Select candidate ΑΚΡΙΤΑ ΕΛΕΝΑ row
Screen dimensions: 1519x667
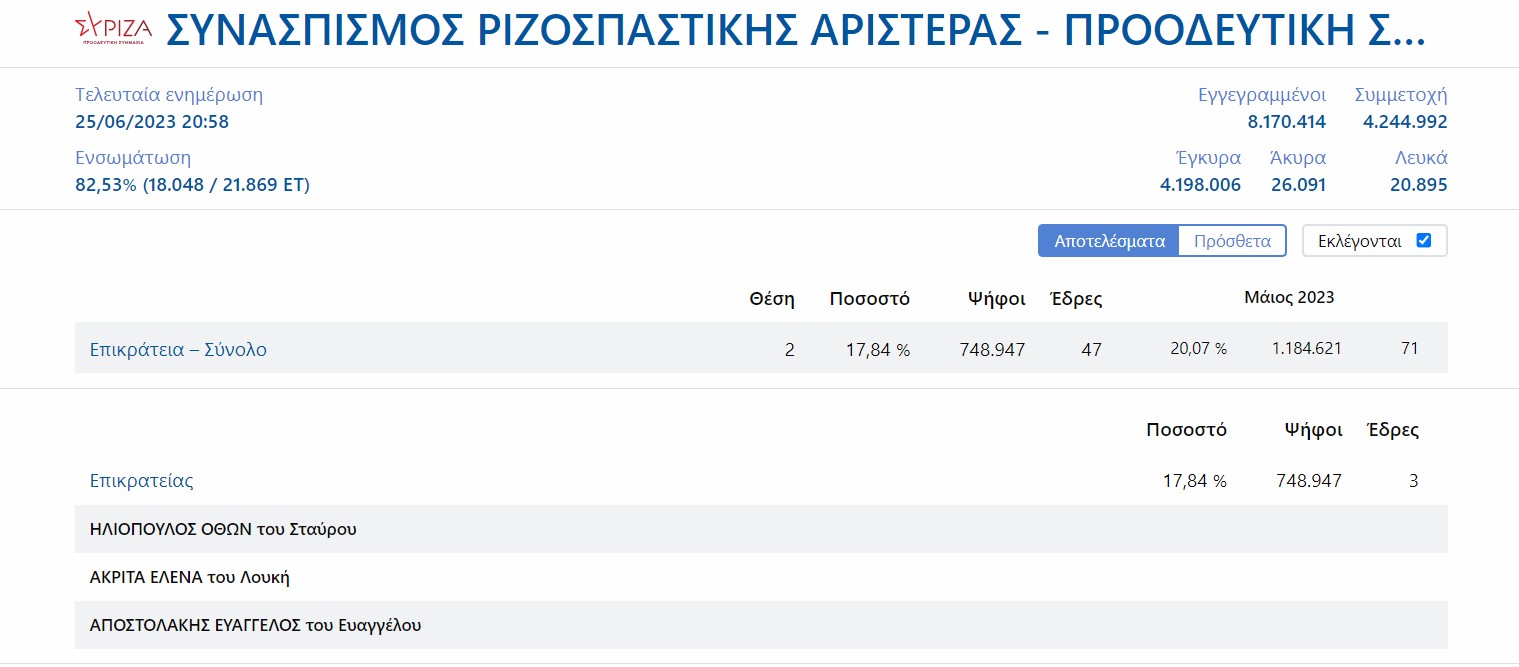point(190,577)
